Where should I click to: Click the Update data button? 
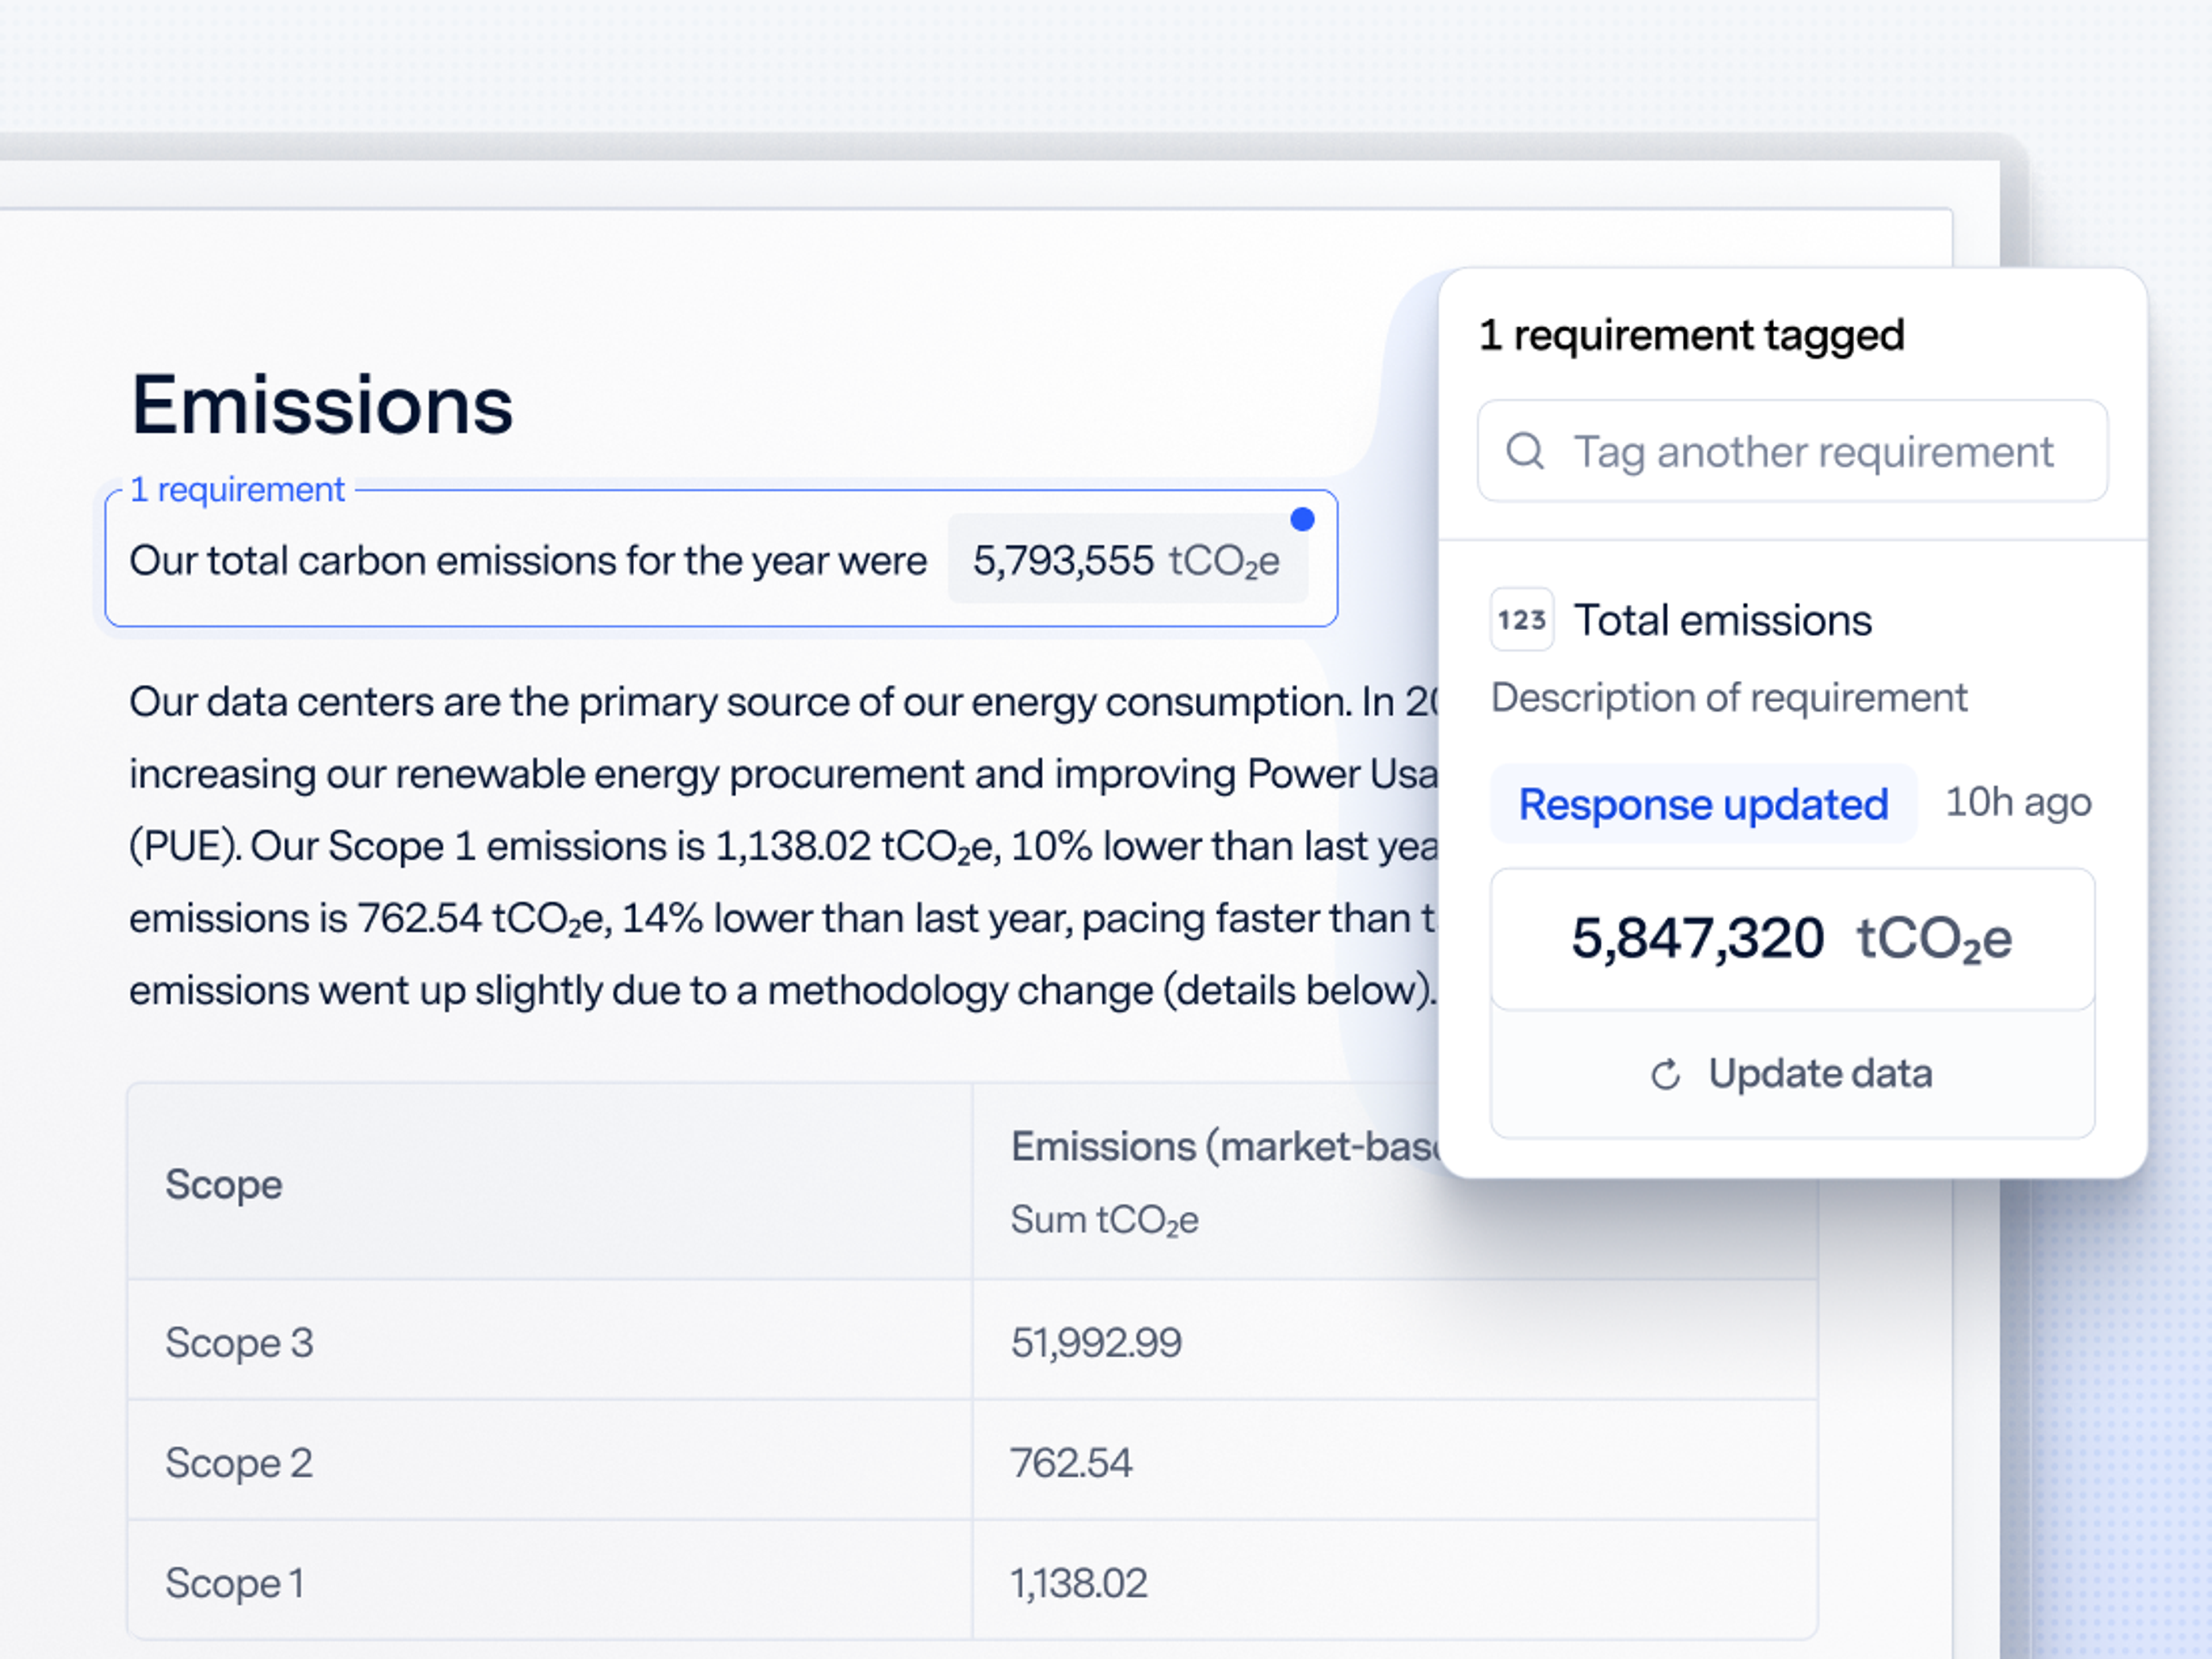(1792, 1074)
